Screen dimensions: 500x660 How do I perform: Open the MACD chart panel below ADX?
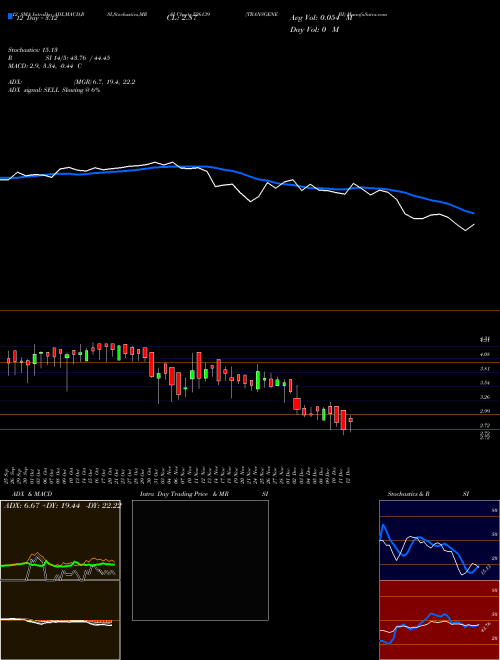pyautogui.click(x=60, y=620)
